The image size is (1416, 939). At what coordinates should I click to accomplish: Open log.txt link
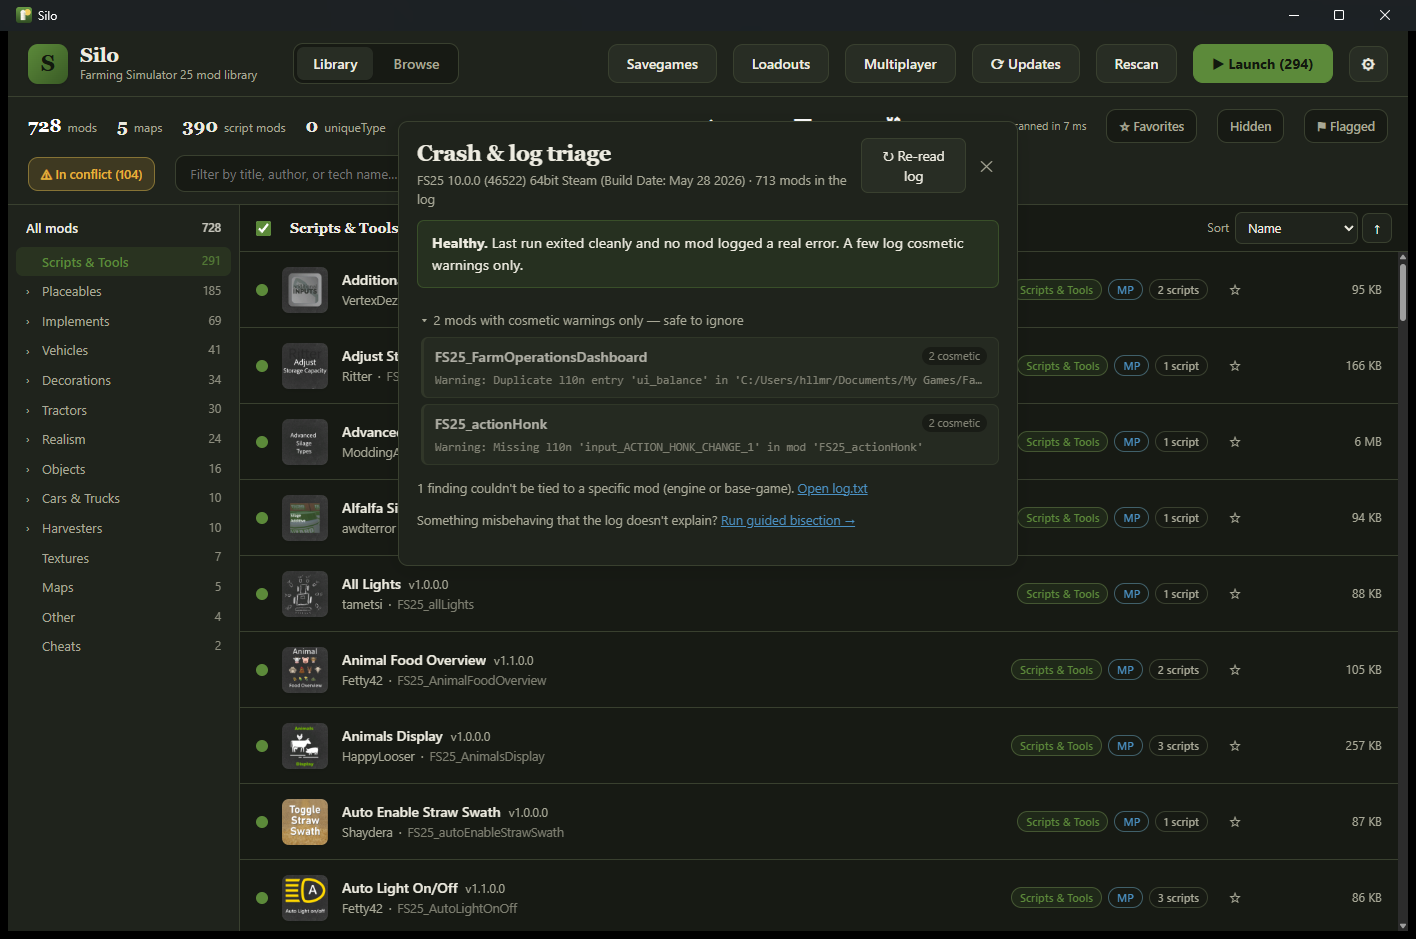(832, 489)
